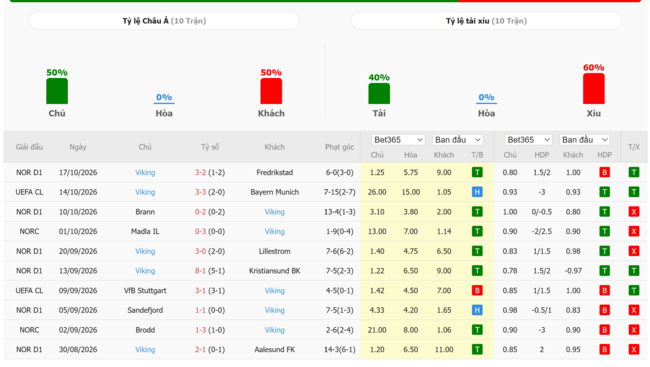Click green T/X badge in VfB Stuttgart row
Screen dimensions: 650x367
(634, 291)
